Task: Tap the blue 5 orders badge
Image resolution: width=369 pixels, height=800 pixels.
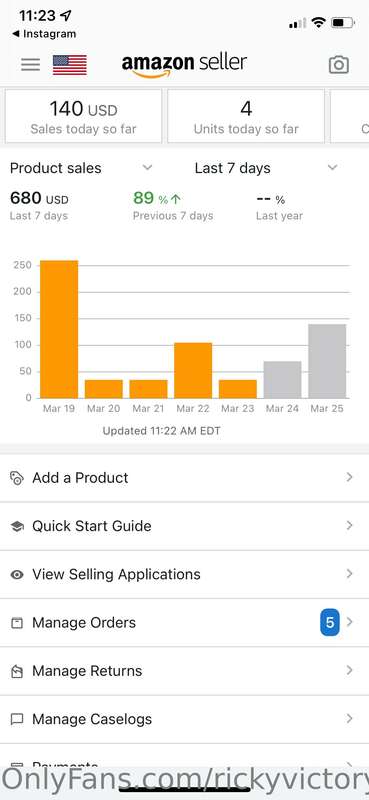Action: (x=330, y=623)
